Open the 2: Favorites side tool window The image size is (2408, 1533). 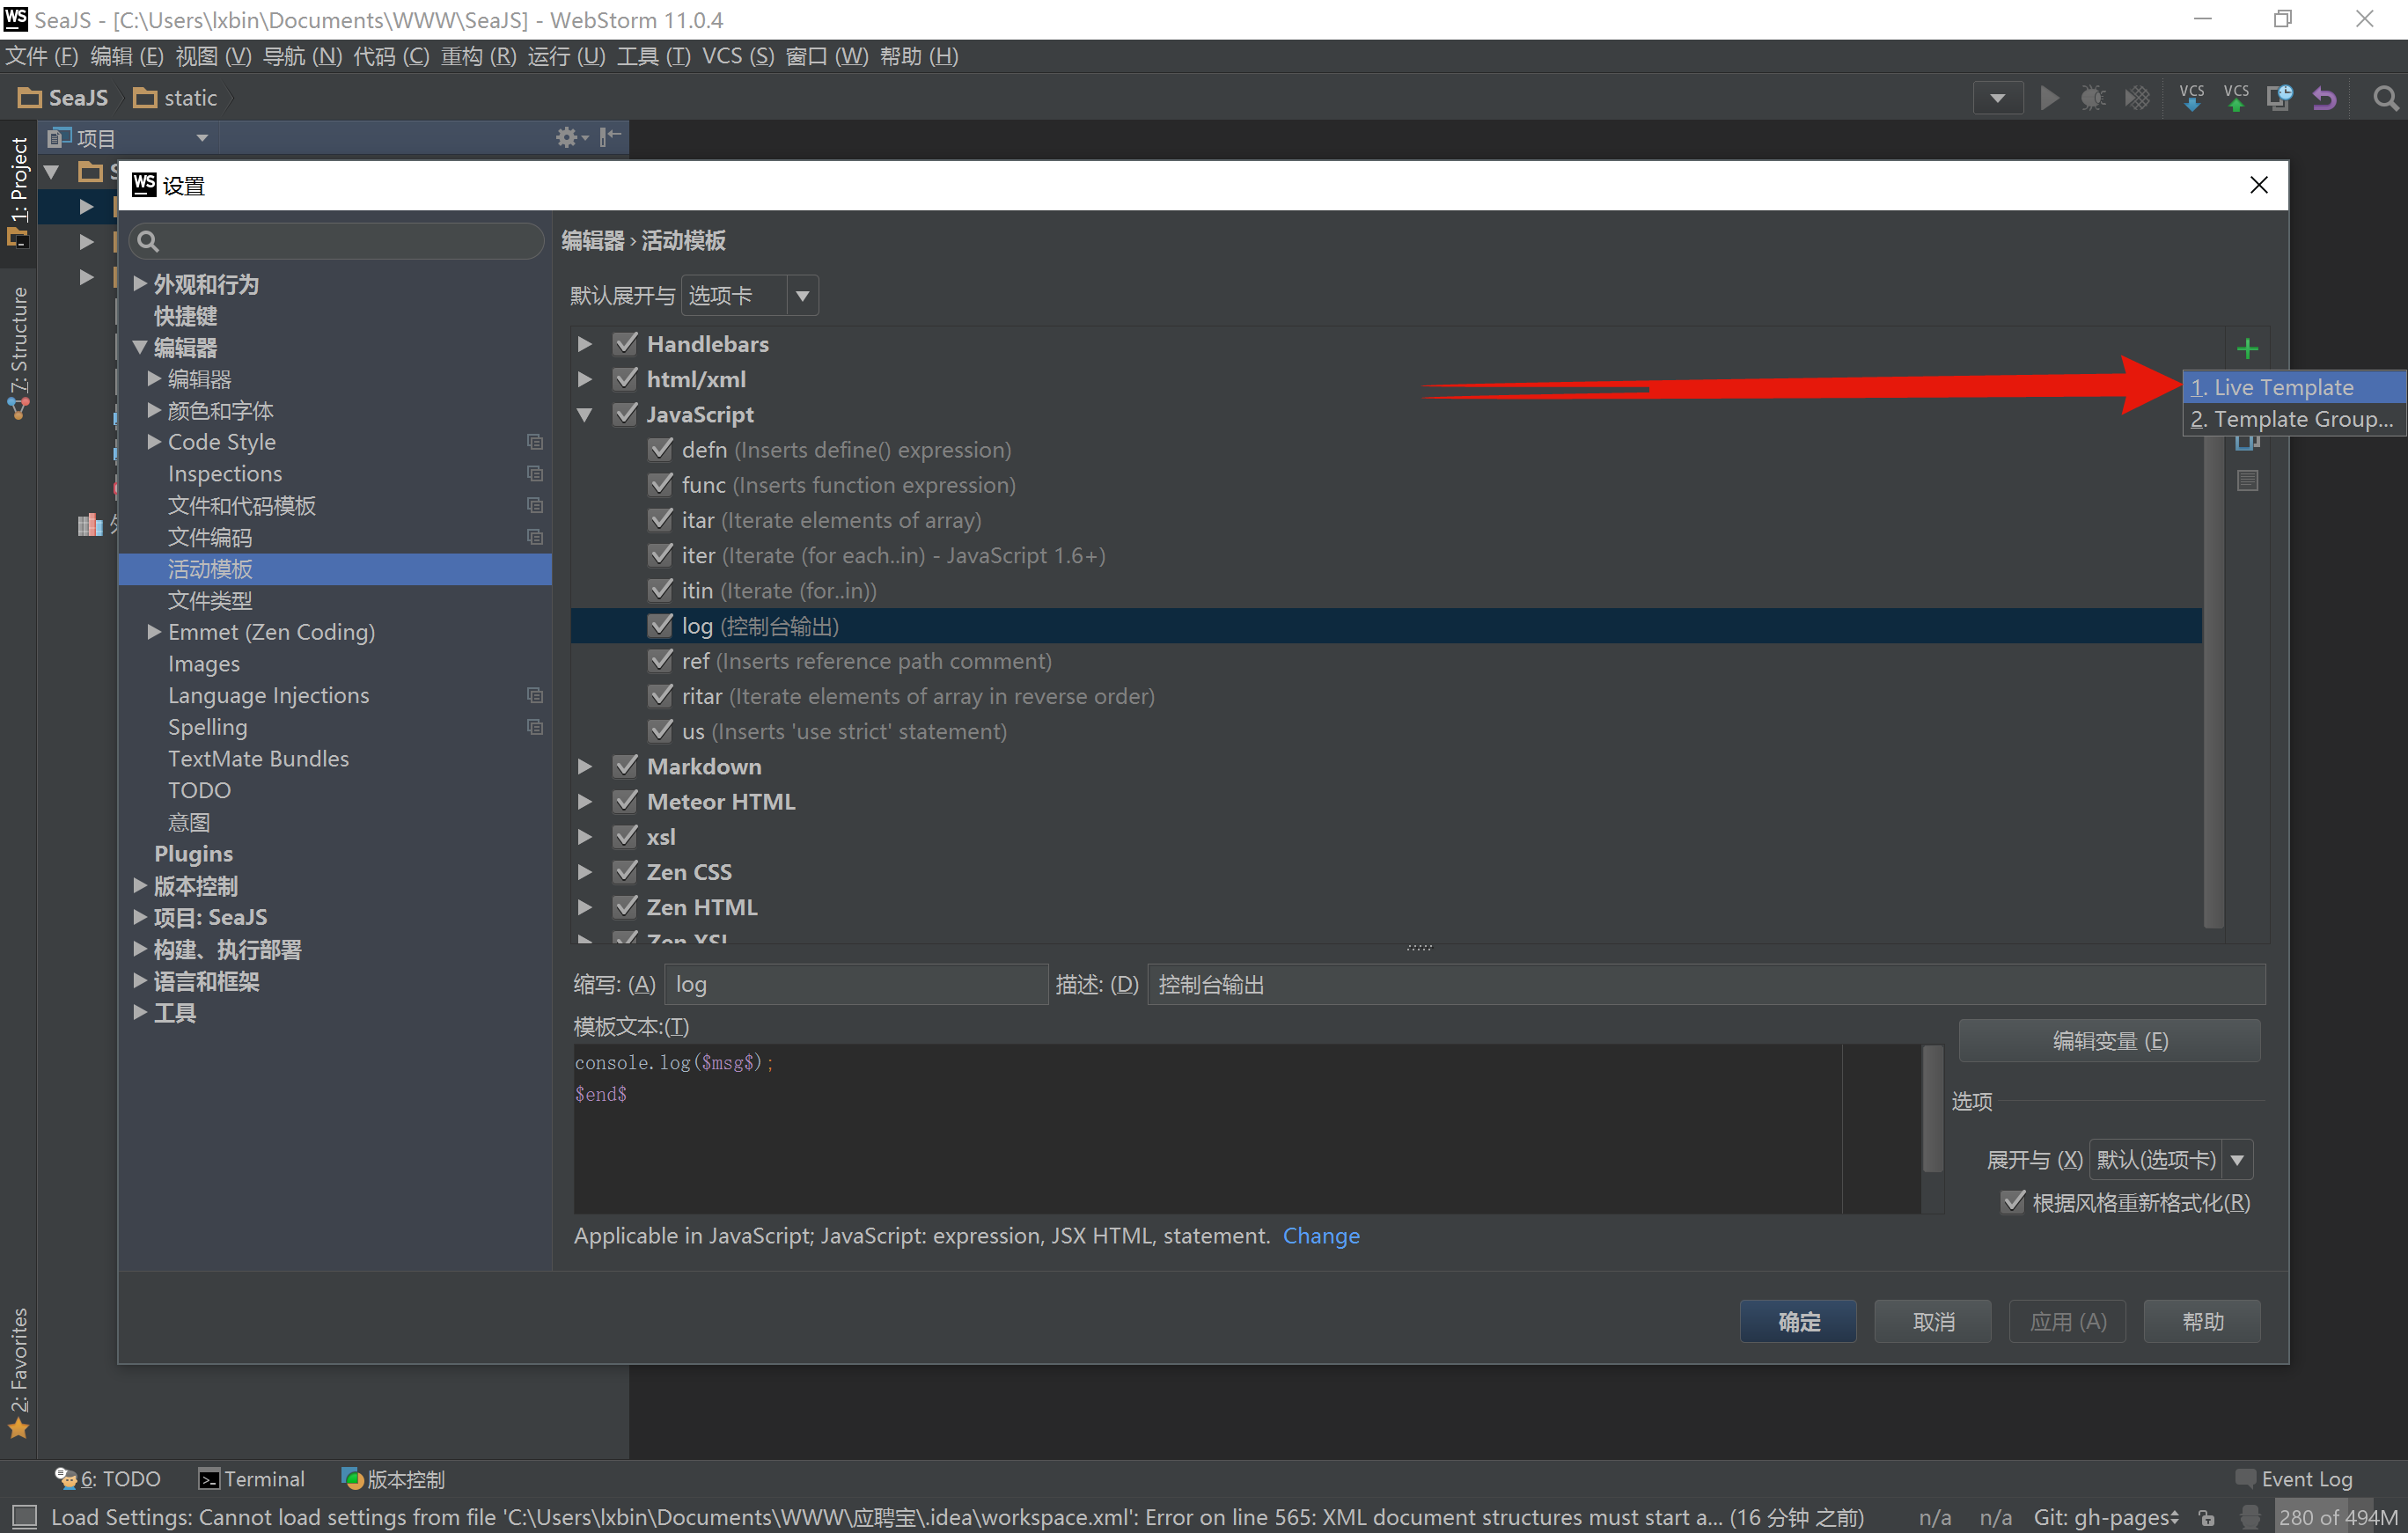[x=18, y=1372]
